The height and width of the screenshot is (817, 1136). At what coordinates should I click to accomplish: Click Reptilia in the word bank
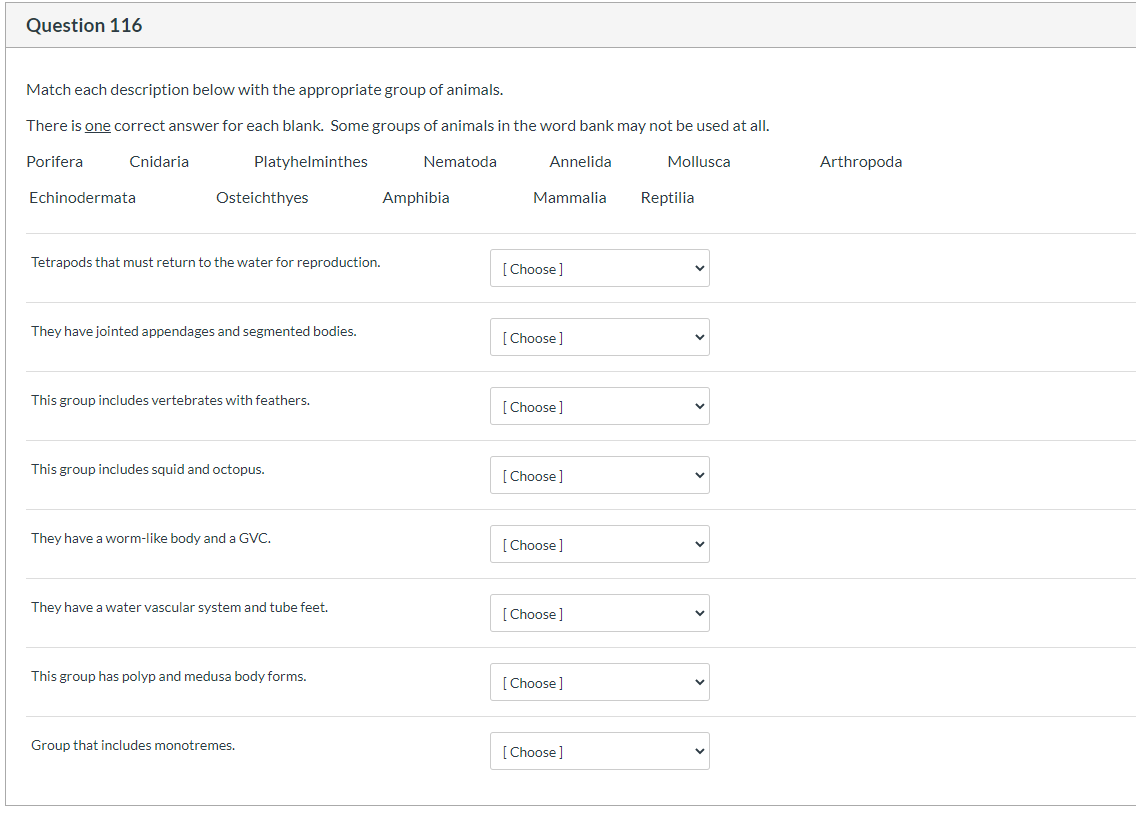[x=667, y=198]
